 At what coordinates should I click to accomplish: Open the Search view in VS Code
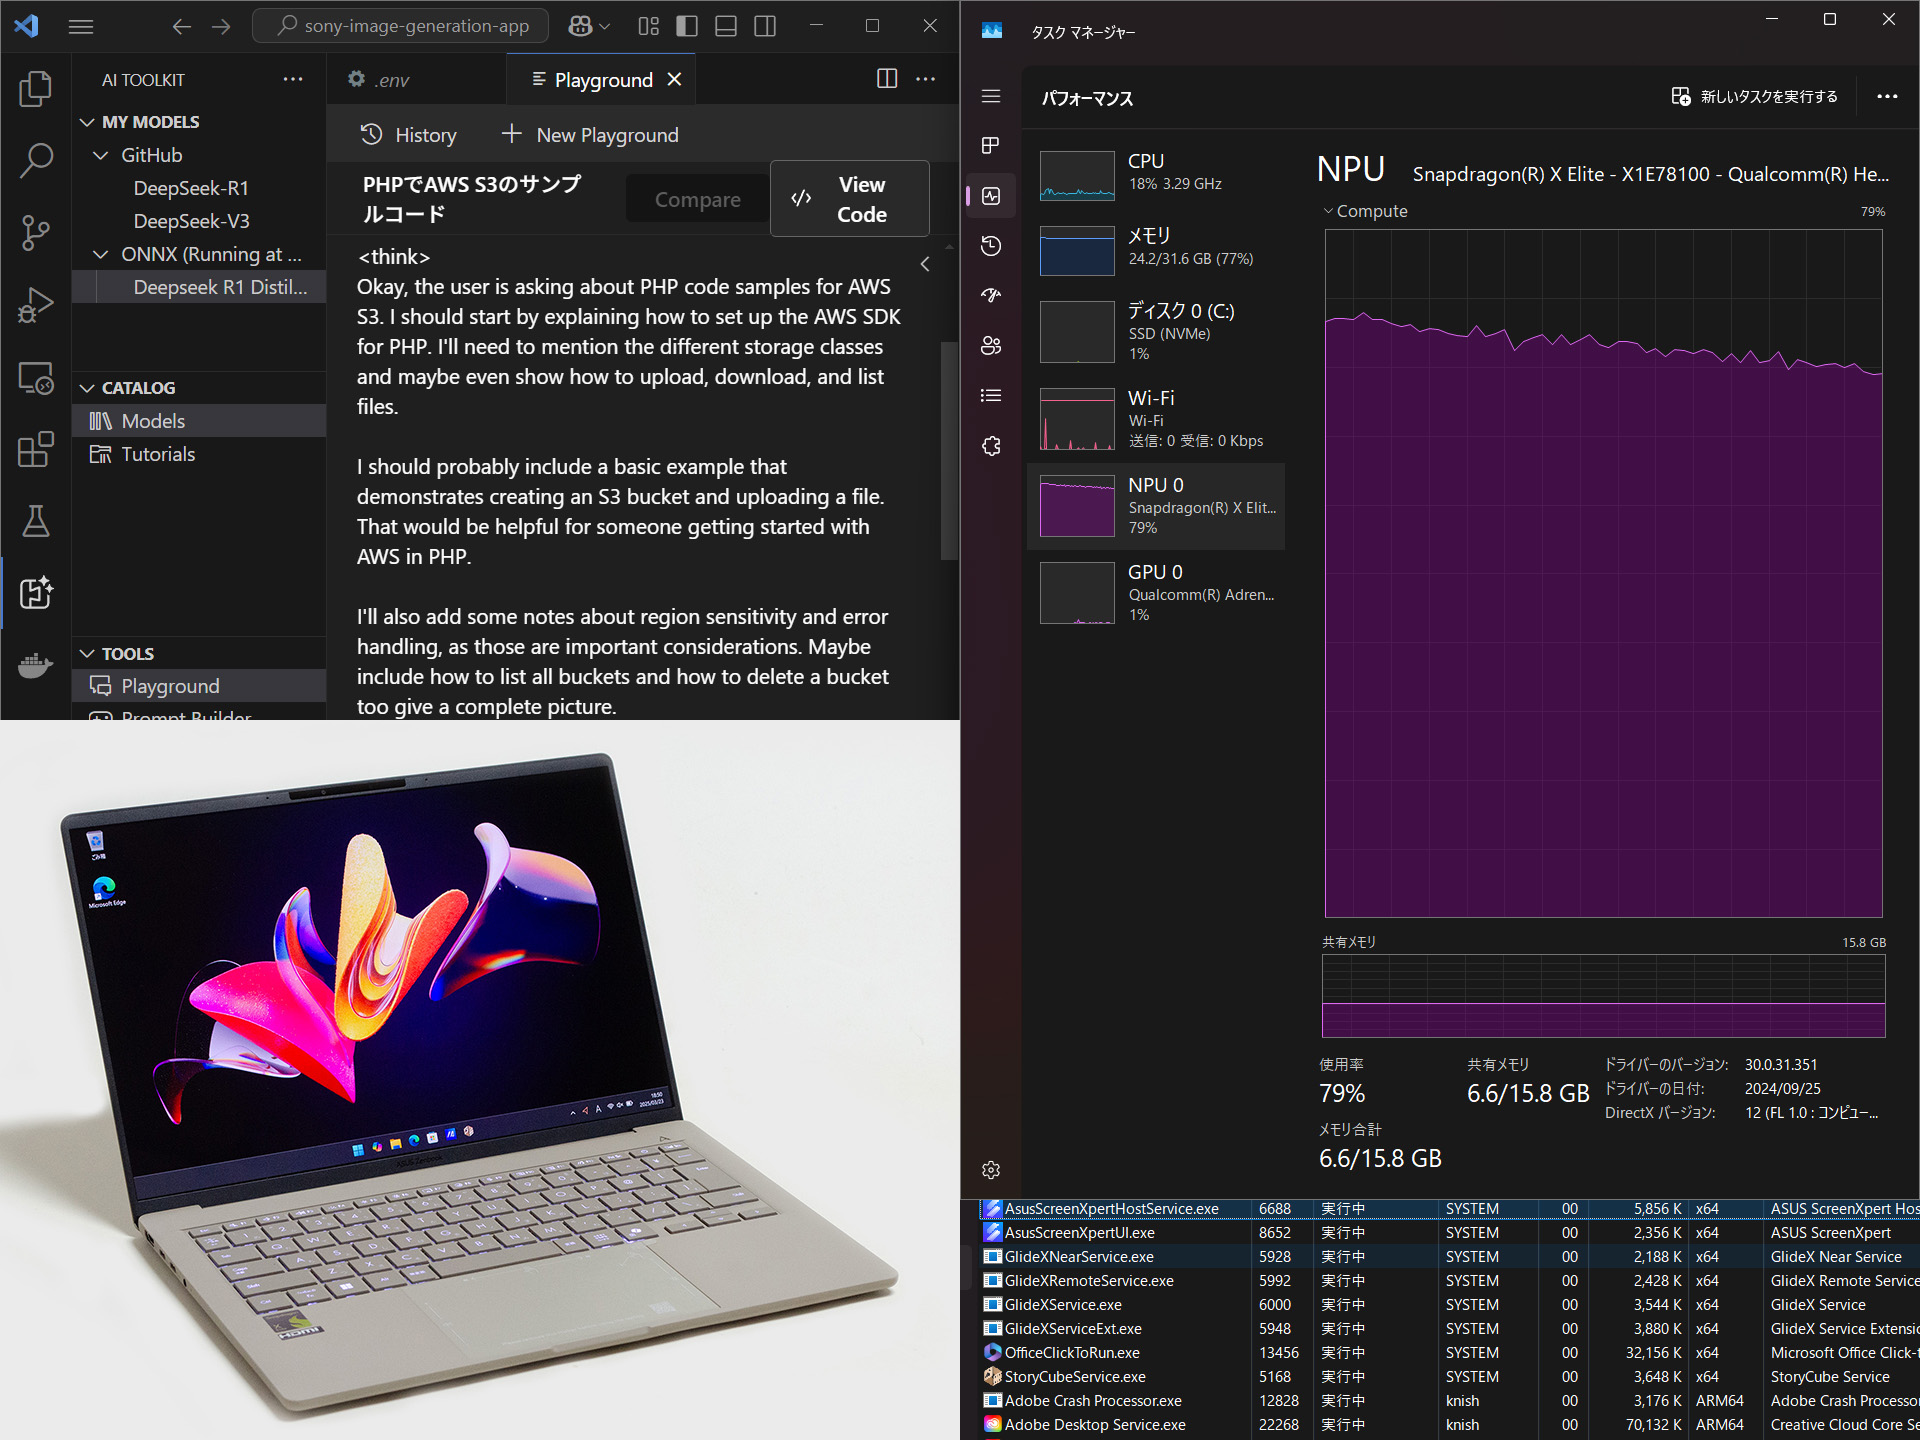[x=36, y=160]
